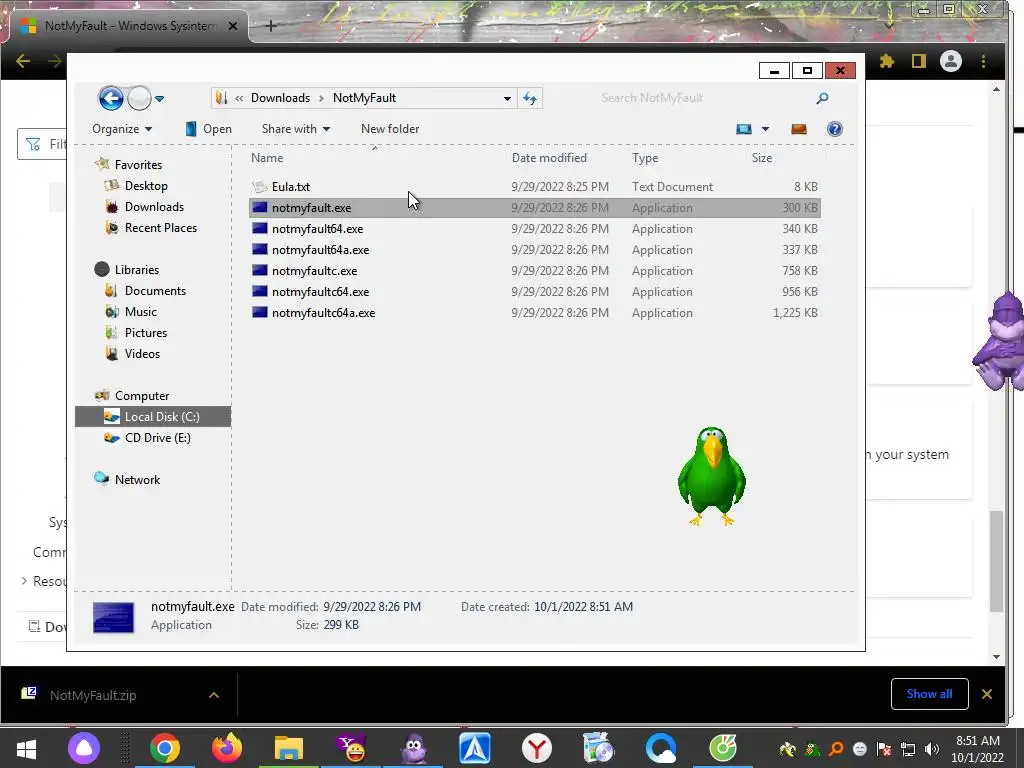Image resolution: width=1024 pixels, height=768 pixels.
Task: Expand the address bar history dropdown
Action: [x=507, y=99]
